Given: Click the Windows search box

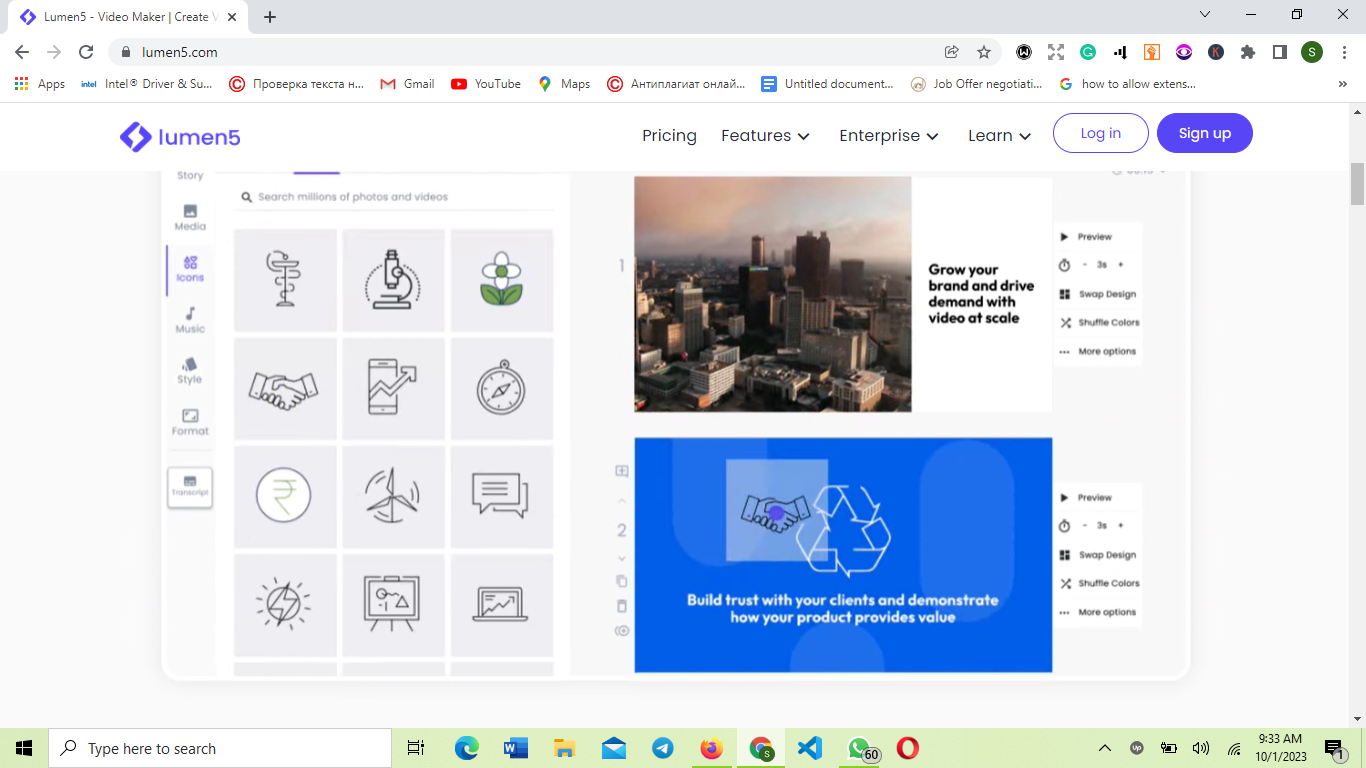Looking at the screenshot, I should 220,748.
